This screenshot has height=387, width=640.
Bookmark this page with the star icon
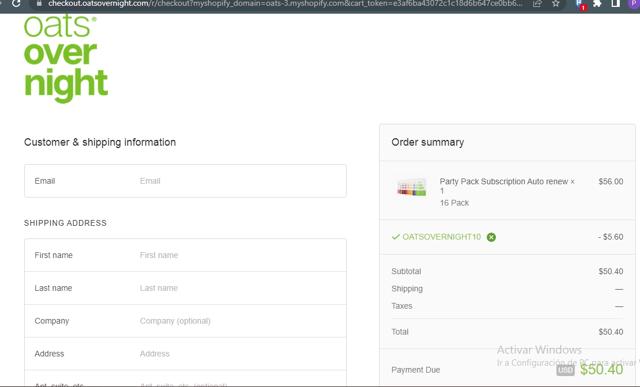click(556, 4)
